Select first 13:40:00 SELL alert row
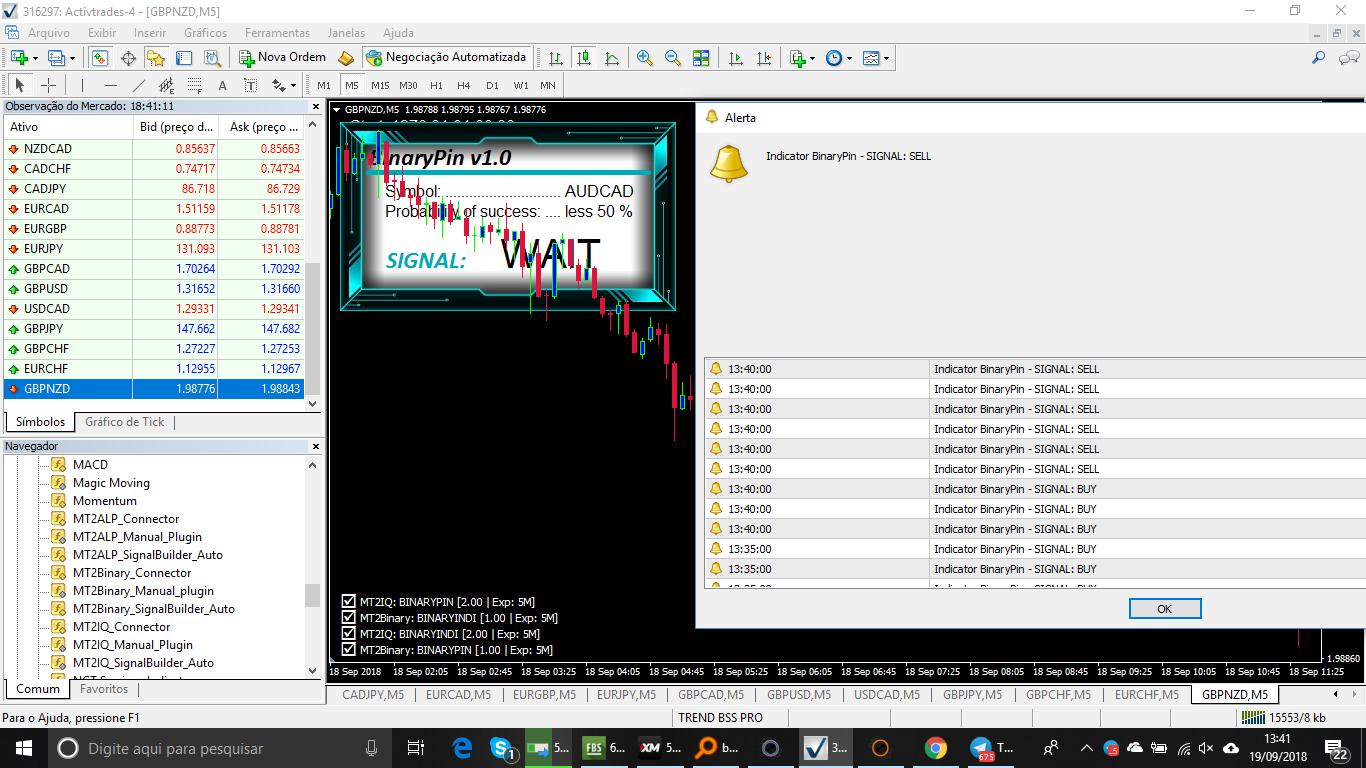The width and height of the screenshot is (1366, 768). 1035,369
